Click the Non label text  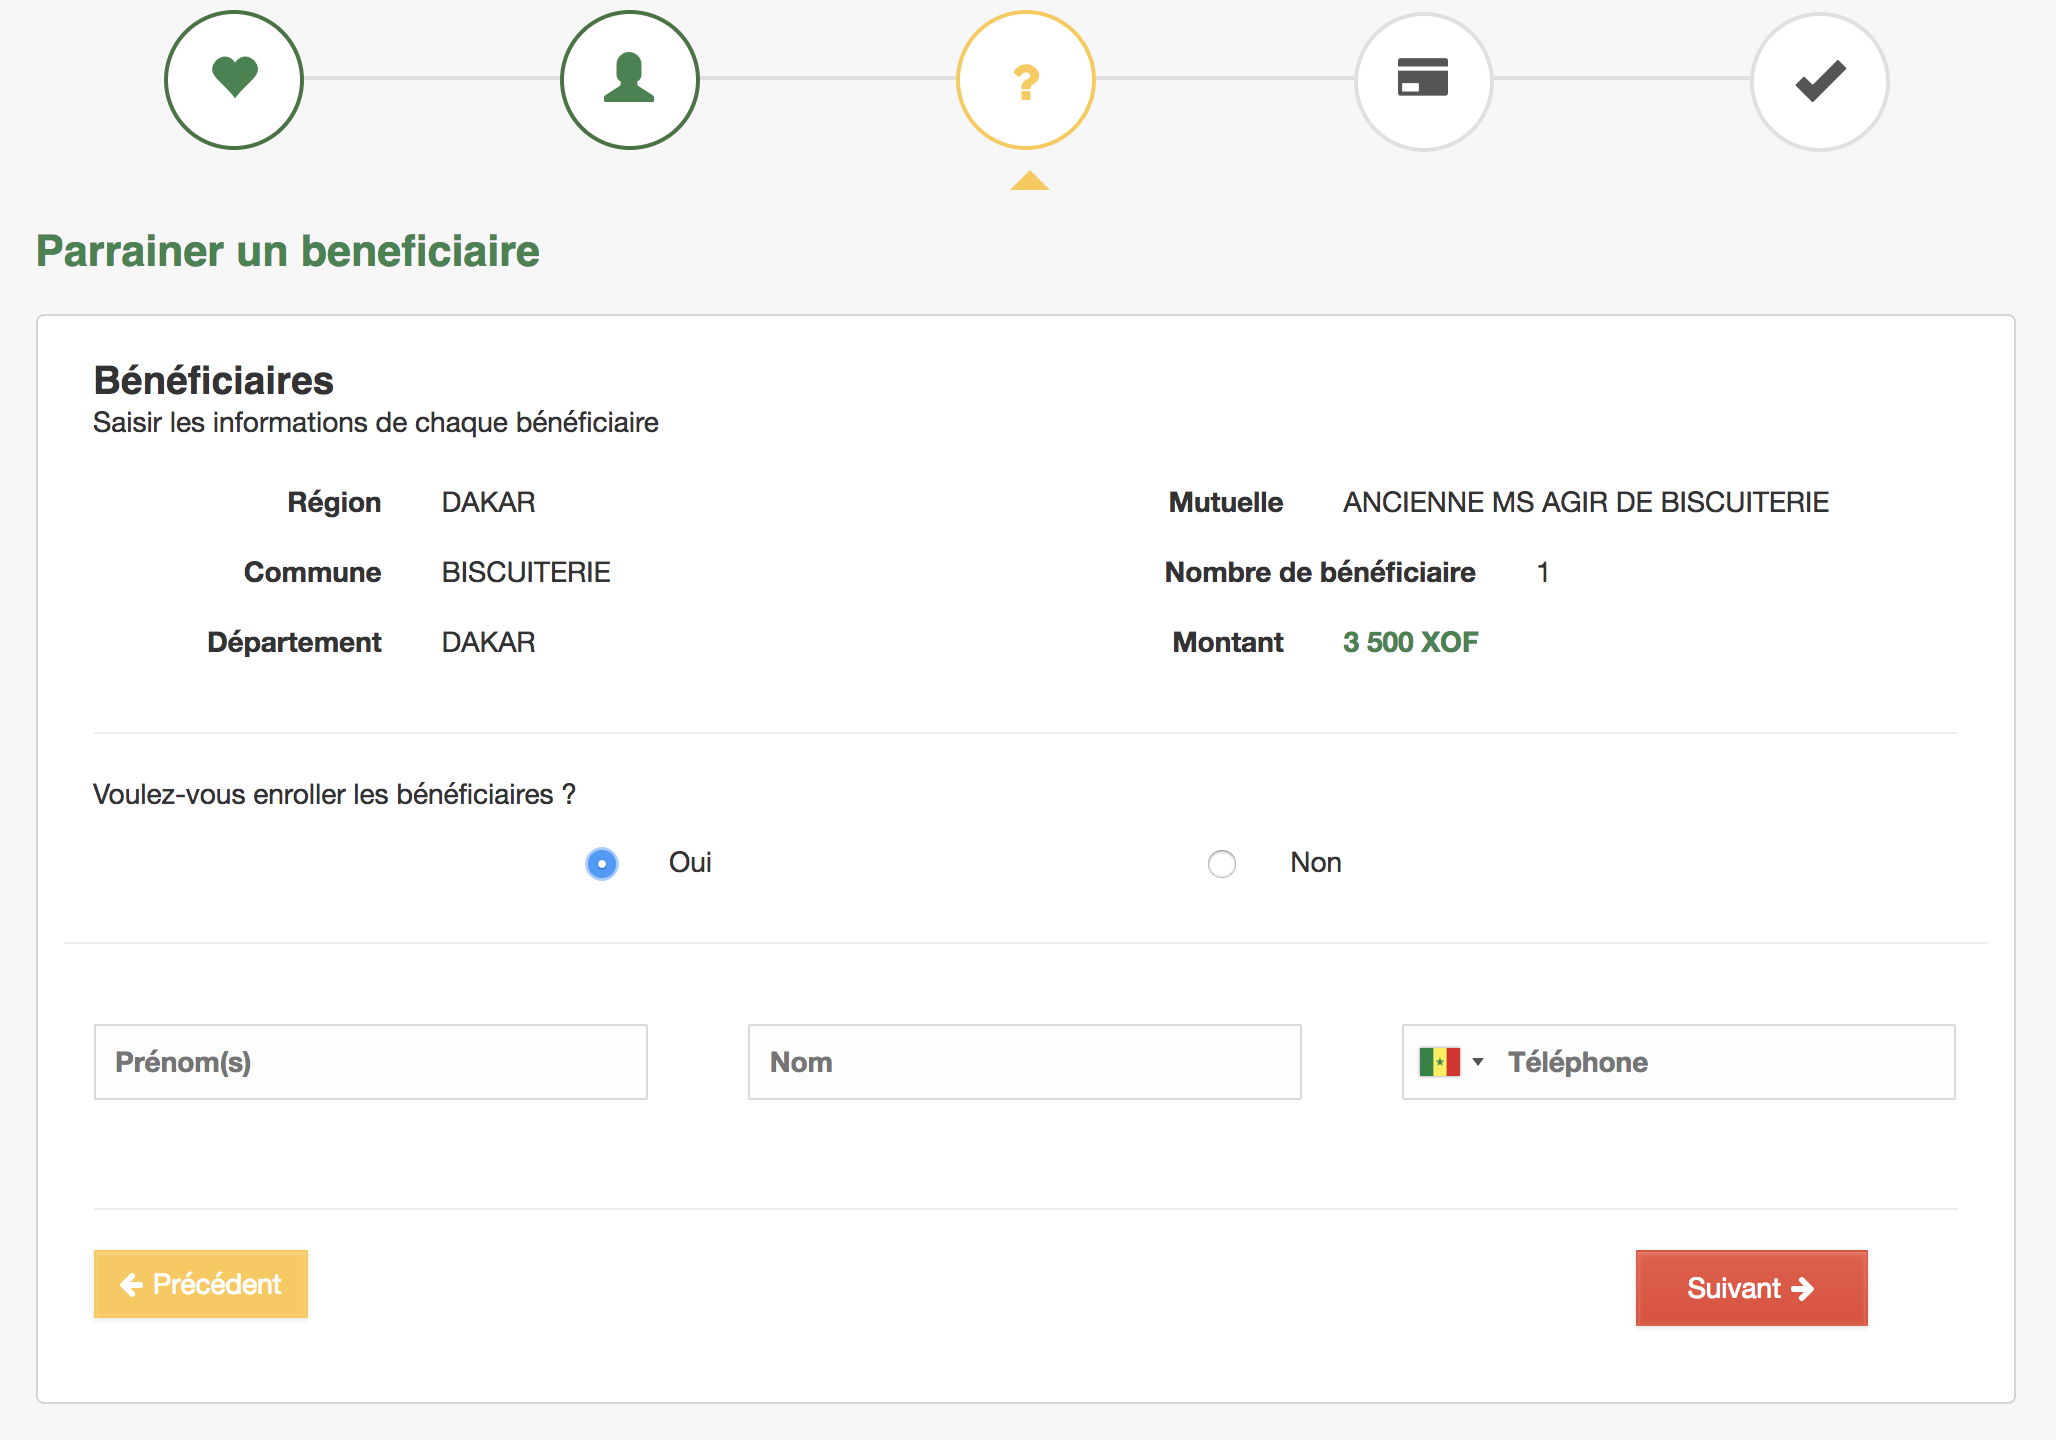pyautogui.click(x=1315, y=863)
